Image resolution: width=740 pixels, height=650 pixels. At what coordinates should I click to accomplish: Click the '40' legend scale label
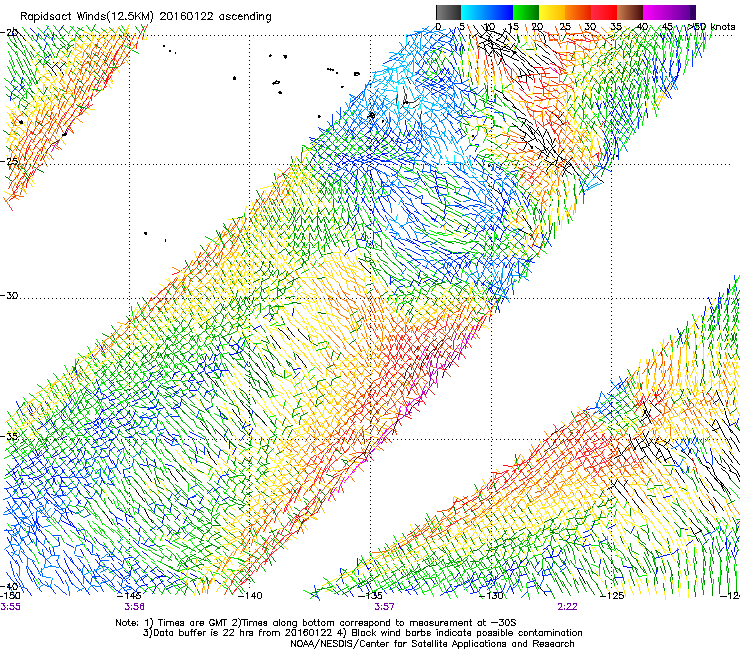tap(642, 26)
